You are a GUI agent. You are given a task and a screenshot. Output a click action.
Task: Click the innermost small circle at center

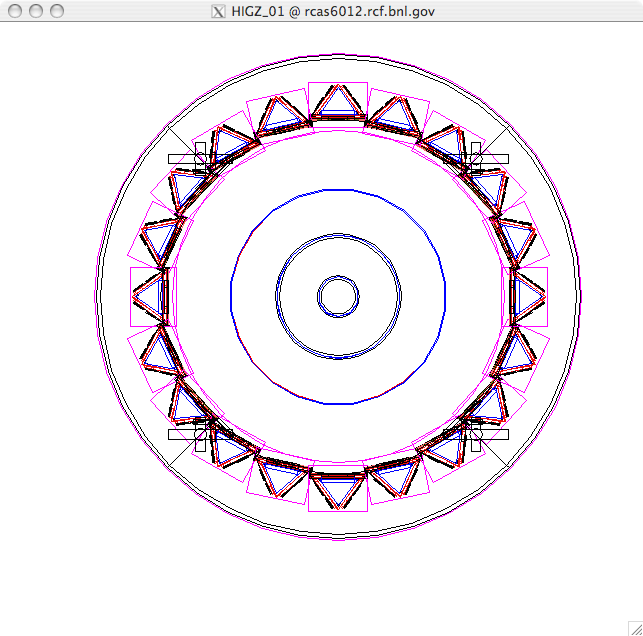point(338,296)
